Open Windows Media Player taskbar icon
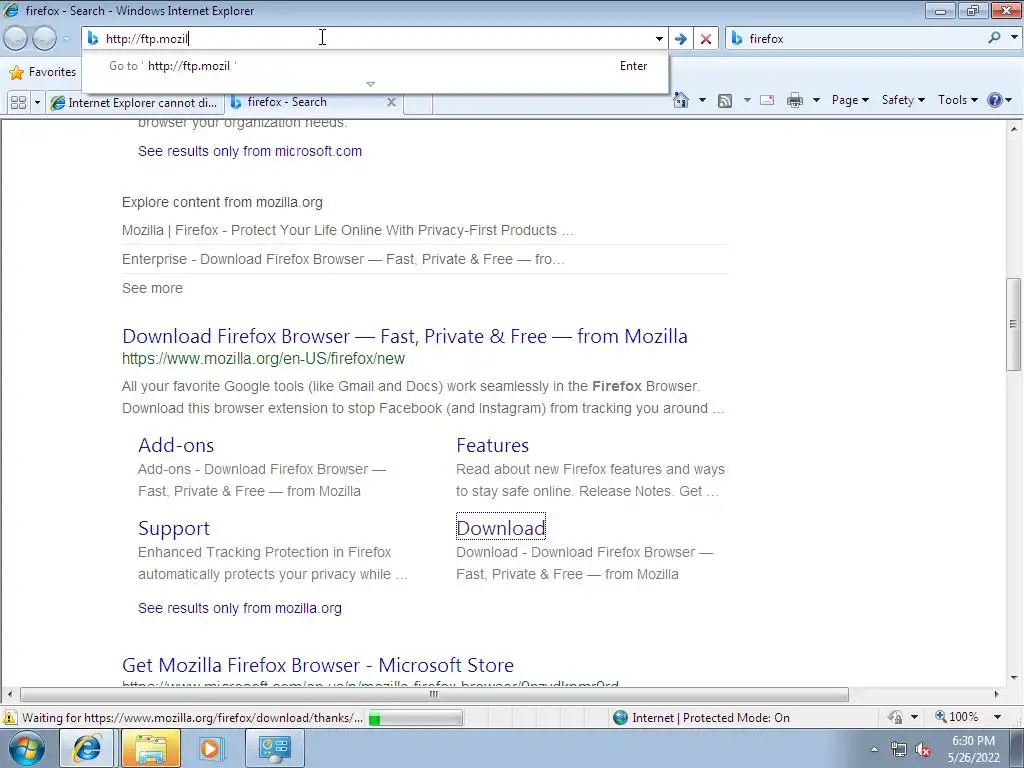 (x=210, y=748)
